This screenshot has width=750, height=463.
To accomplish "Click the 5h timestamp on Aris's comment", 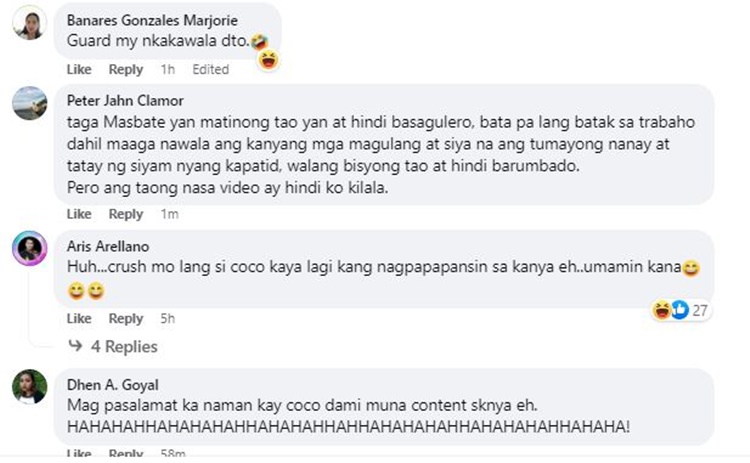I will (167, 318).
